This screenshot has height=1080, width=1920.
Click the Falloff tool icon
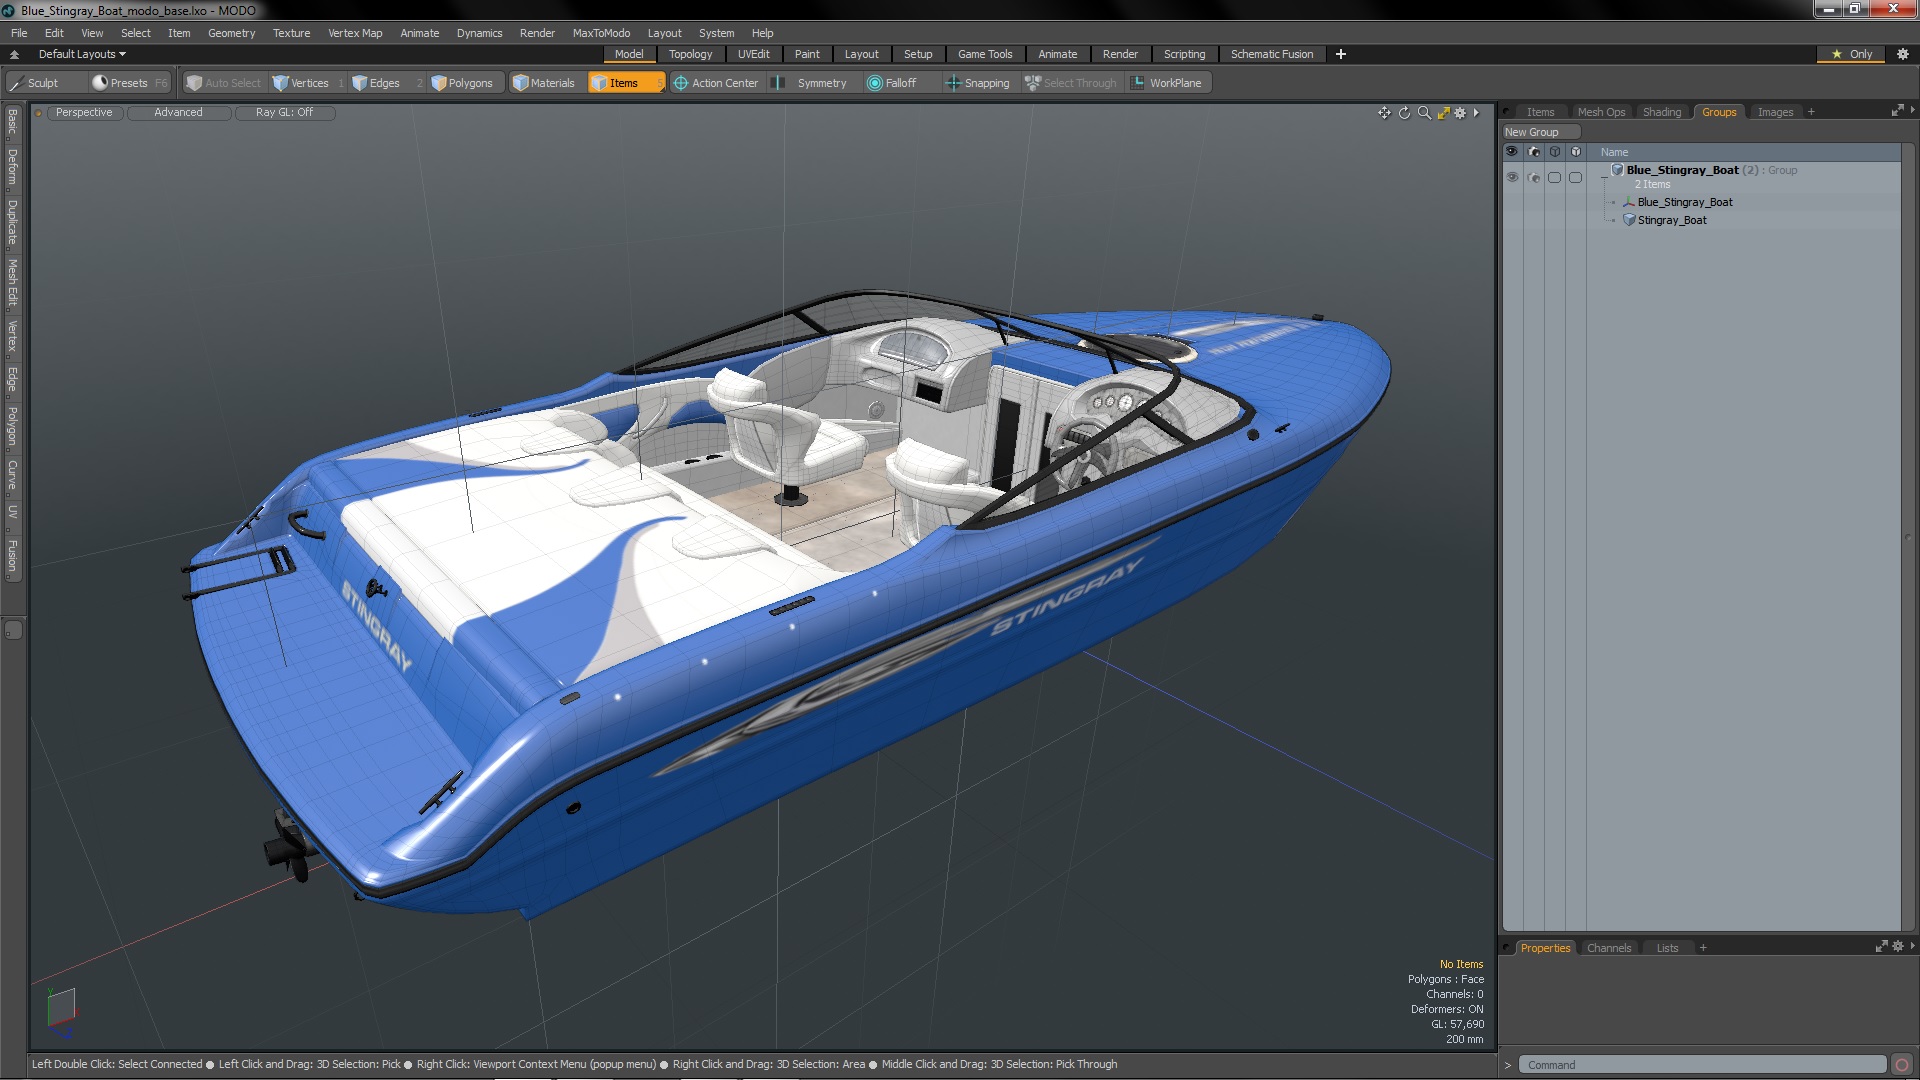(x=876, y=82)
